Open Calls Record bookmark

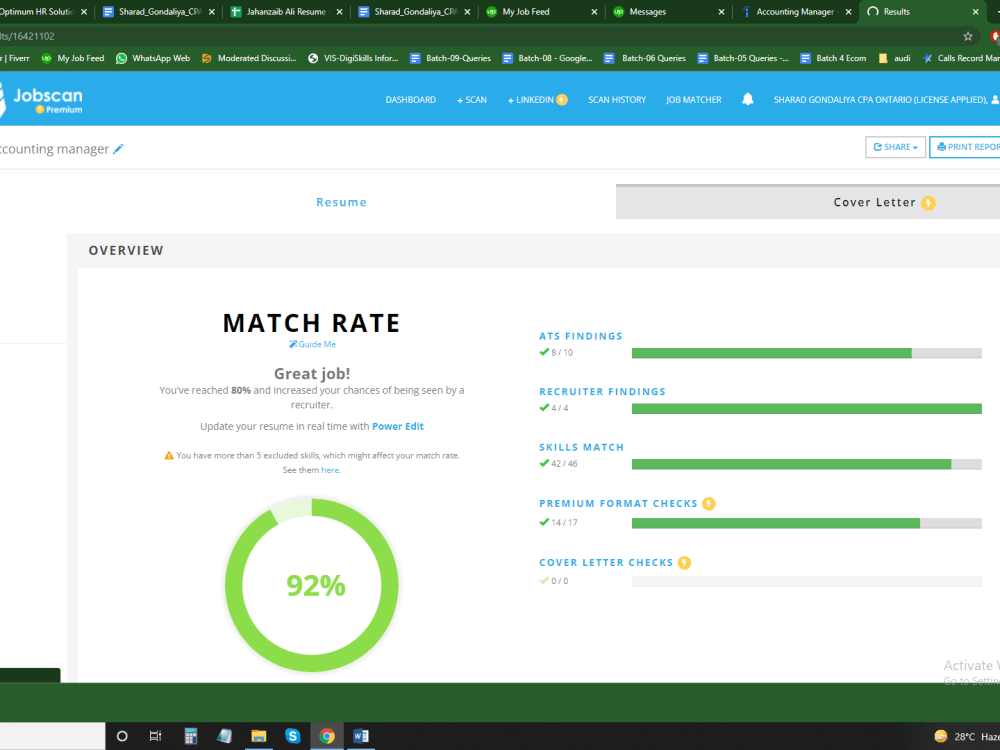point(961,58)
